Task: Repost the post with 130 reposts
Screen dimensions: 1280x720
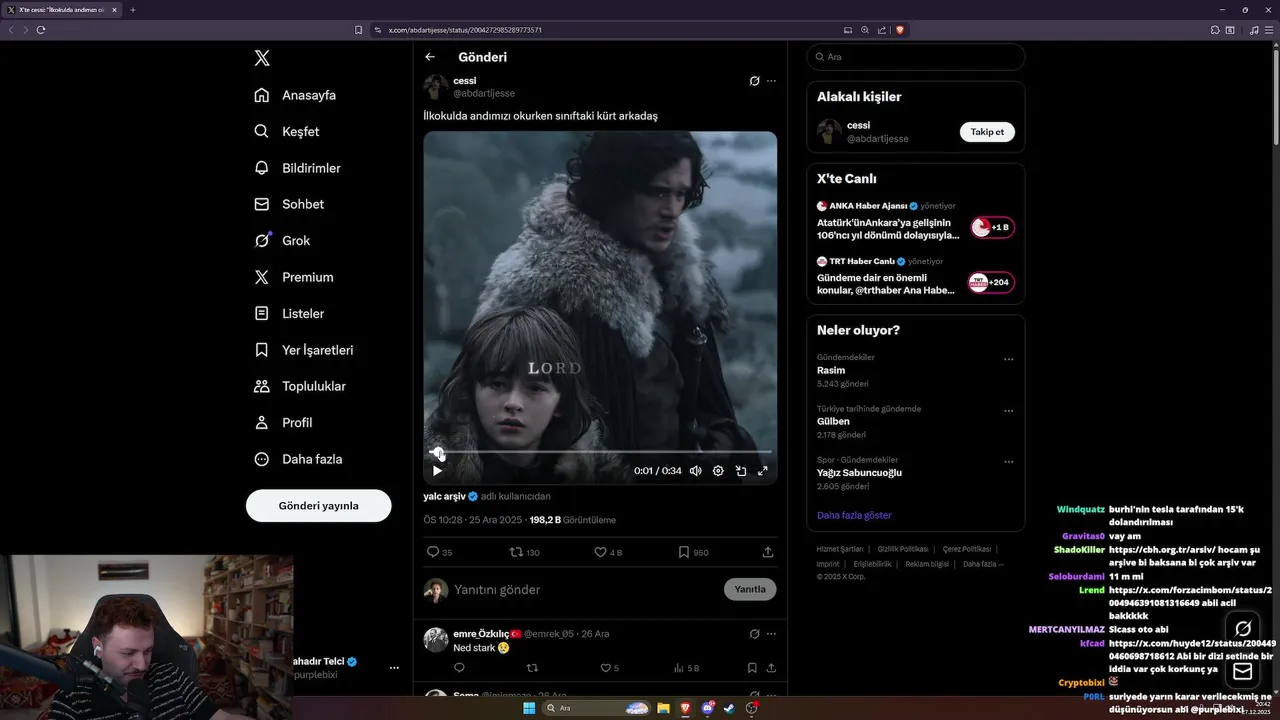Action: (525, 552)
